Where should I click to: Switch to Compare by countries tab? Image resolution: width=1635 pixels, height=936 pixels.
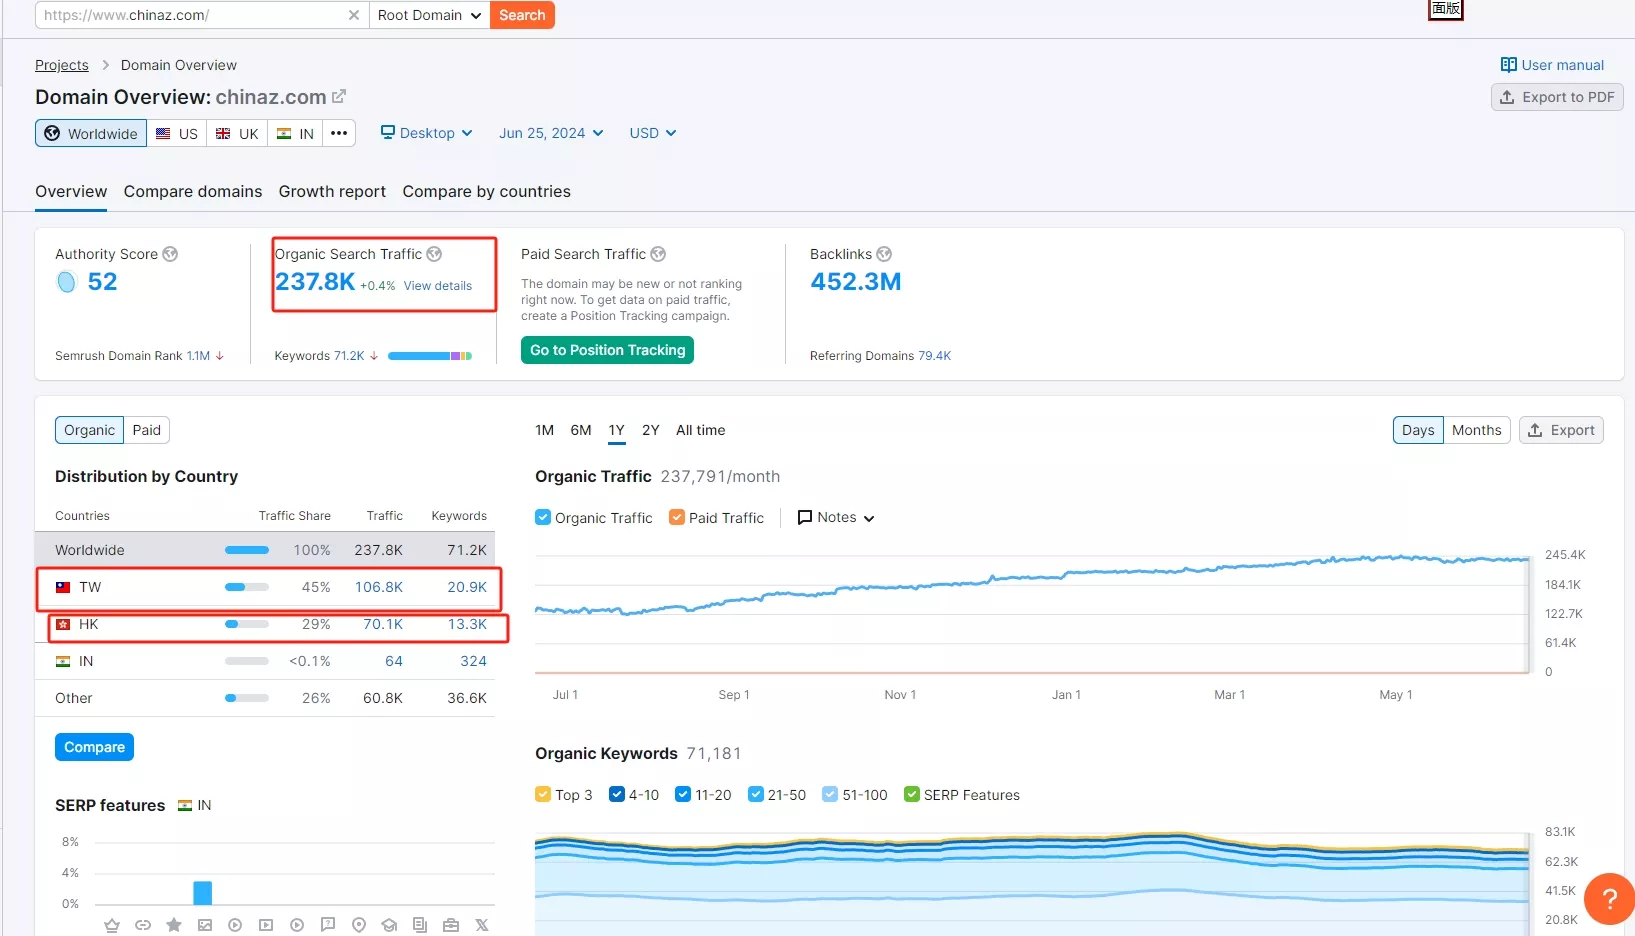coord(486,191)
